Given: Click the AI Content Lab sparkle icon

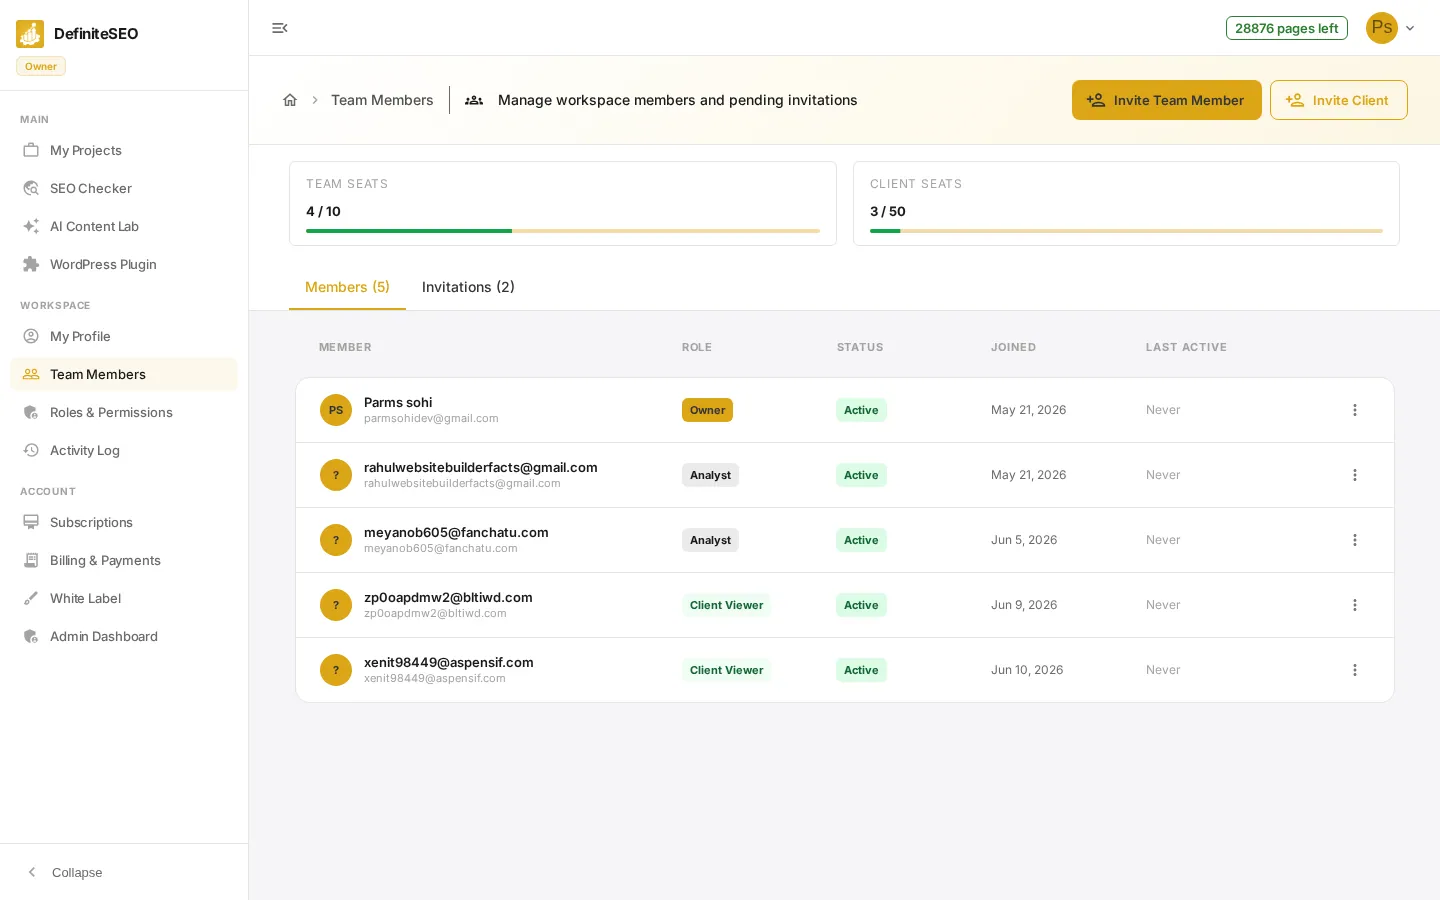Looking at the screenshot, I should tap(31, 226).
